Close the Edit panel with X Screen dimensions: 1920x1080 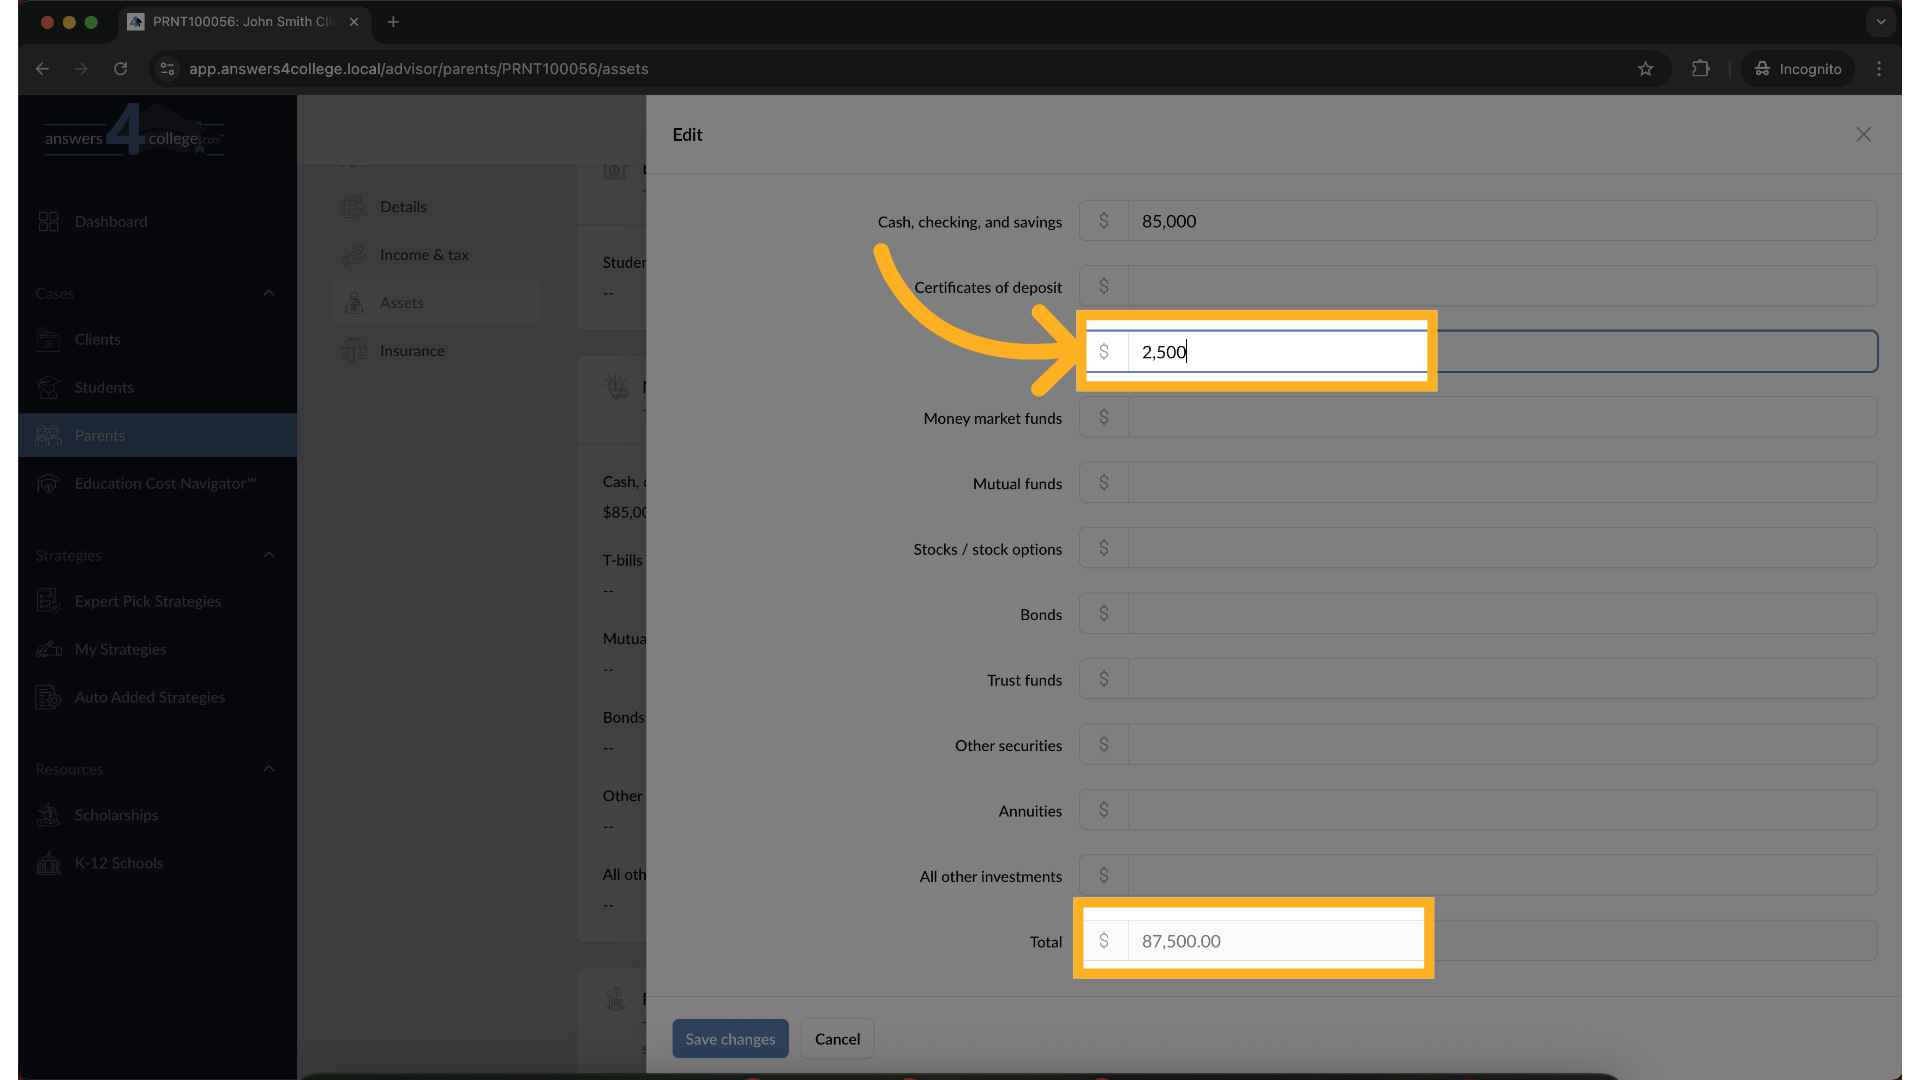tap(1863, 134)
